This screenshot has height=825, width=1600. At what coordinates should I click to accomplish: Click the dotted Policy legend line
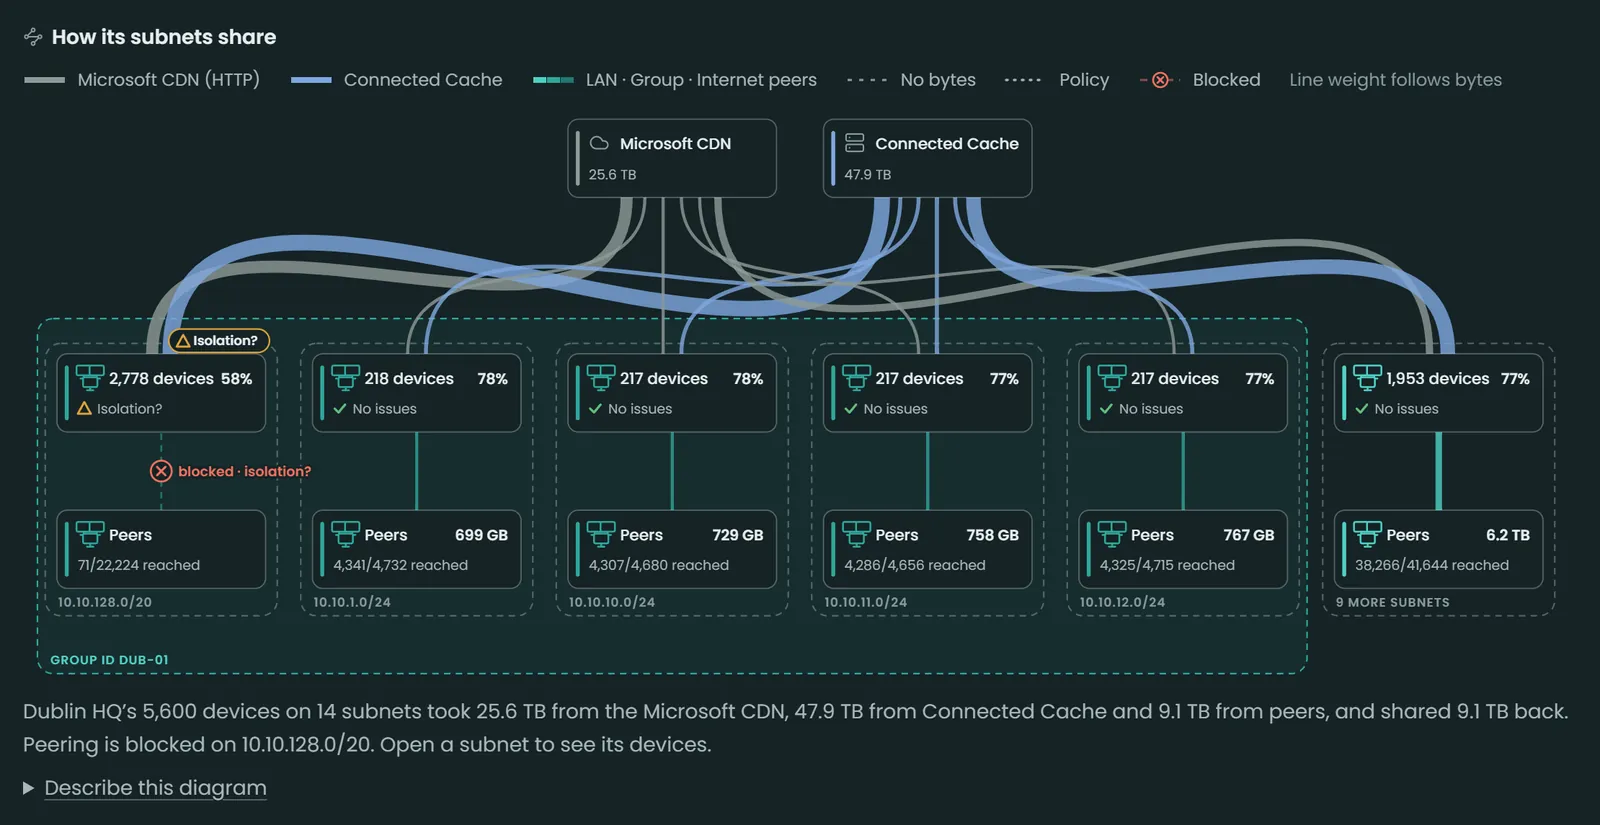coord(1023,80)
